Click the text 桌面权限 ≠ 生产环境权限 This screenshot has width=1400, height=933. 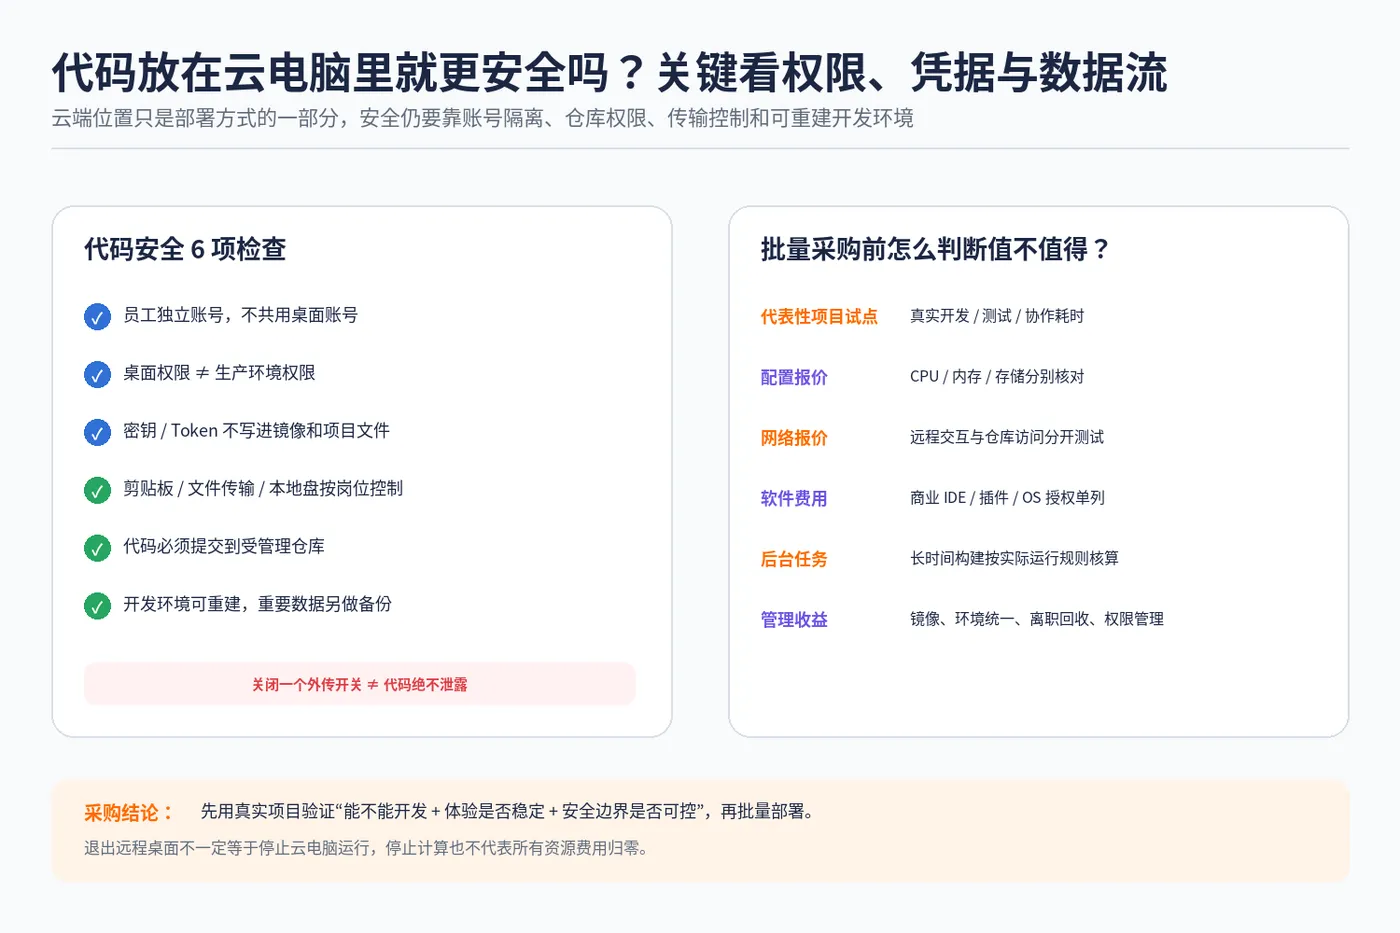[219, 373]
